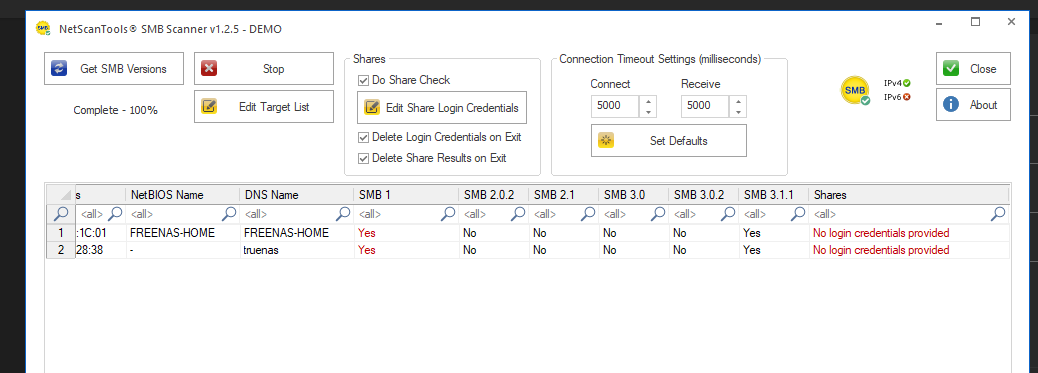Click the Connect timeout input field
Viewport: 1038px width, 373px height.
616,106
